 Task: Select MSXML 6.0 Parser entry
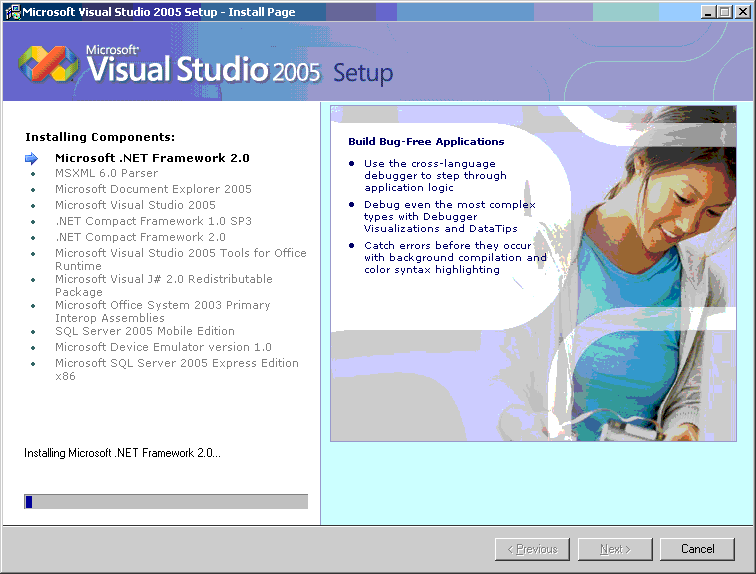click(x=106, y=173)
